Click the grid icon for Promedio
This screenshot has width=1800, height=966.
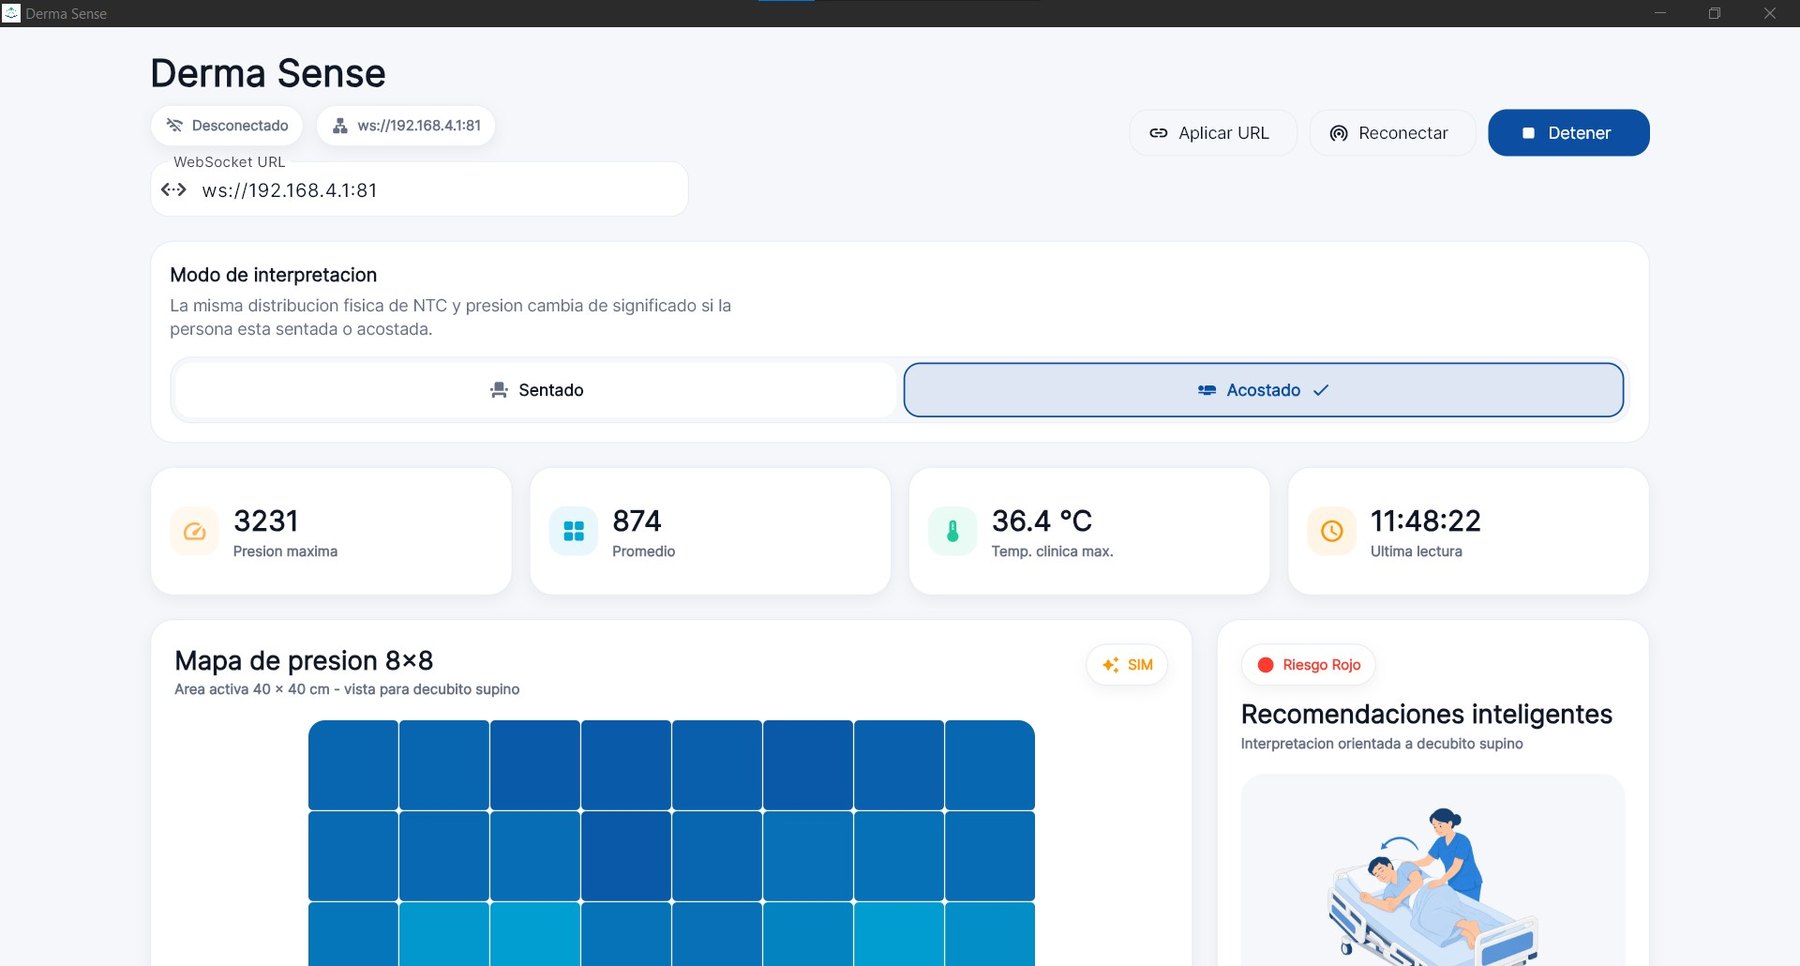click(574, 531)
